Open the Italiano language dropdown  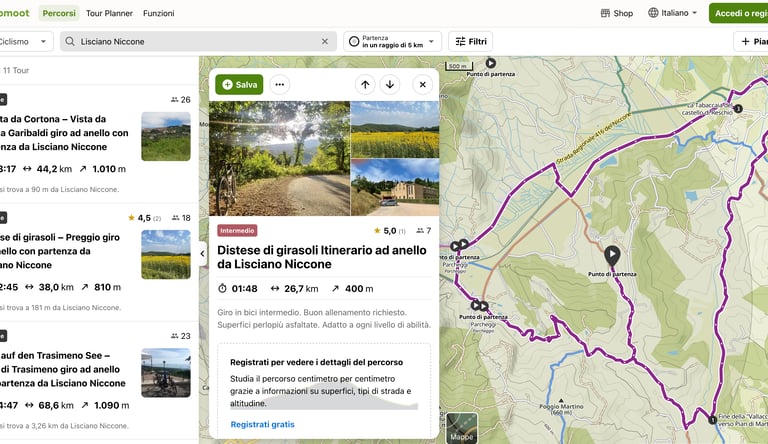[x=672, y=13]
